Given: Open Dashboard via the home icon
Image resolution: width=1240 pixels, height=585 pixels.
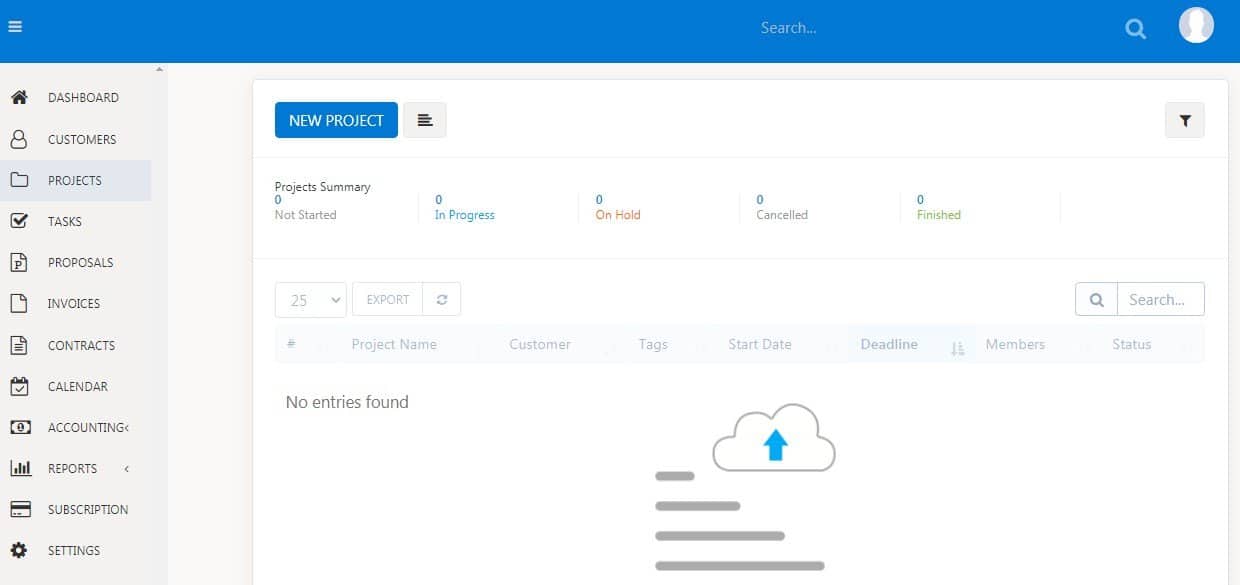Looking at the screenshot, I should point(19,98).
